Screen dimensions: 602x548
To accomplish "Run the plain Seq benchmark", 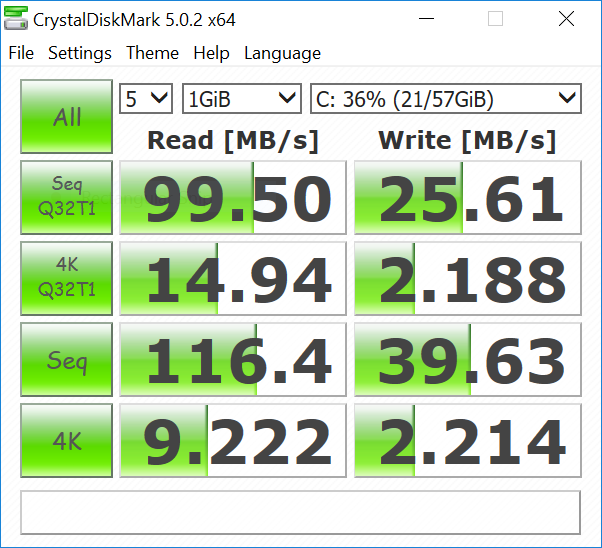I will 67,359.
